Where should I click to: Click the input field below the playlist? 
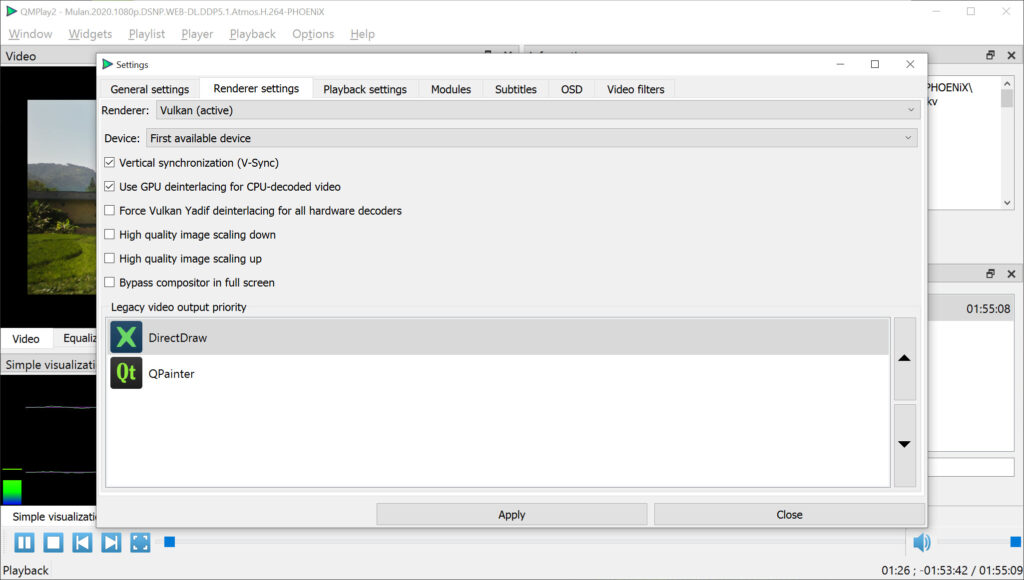(x=970, y=467)
